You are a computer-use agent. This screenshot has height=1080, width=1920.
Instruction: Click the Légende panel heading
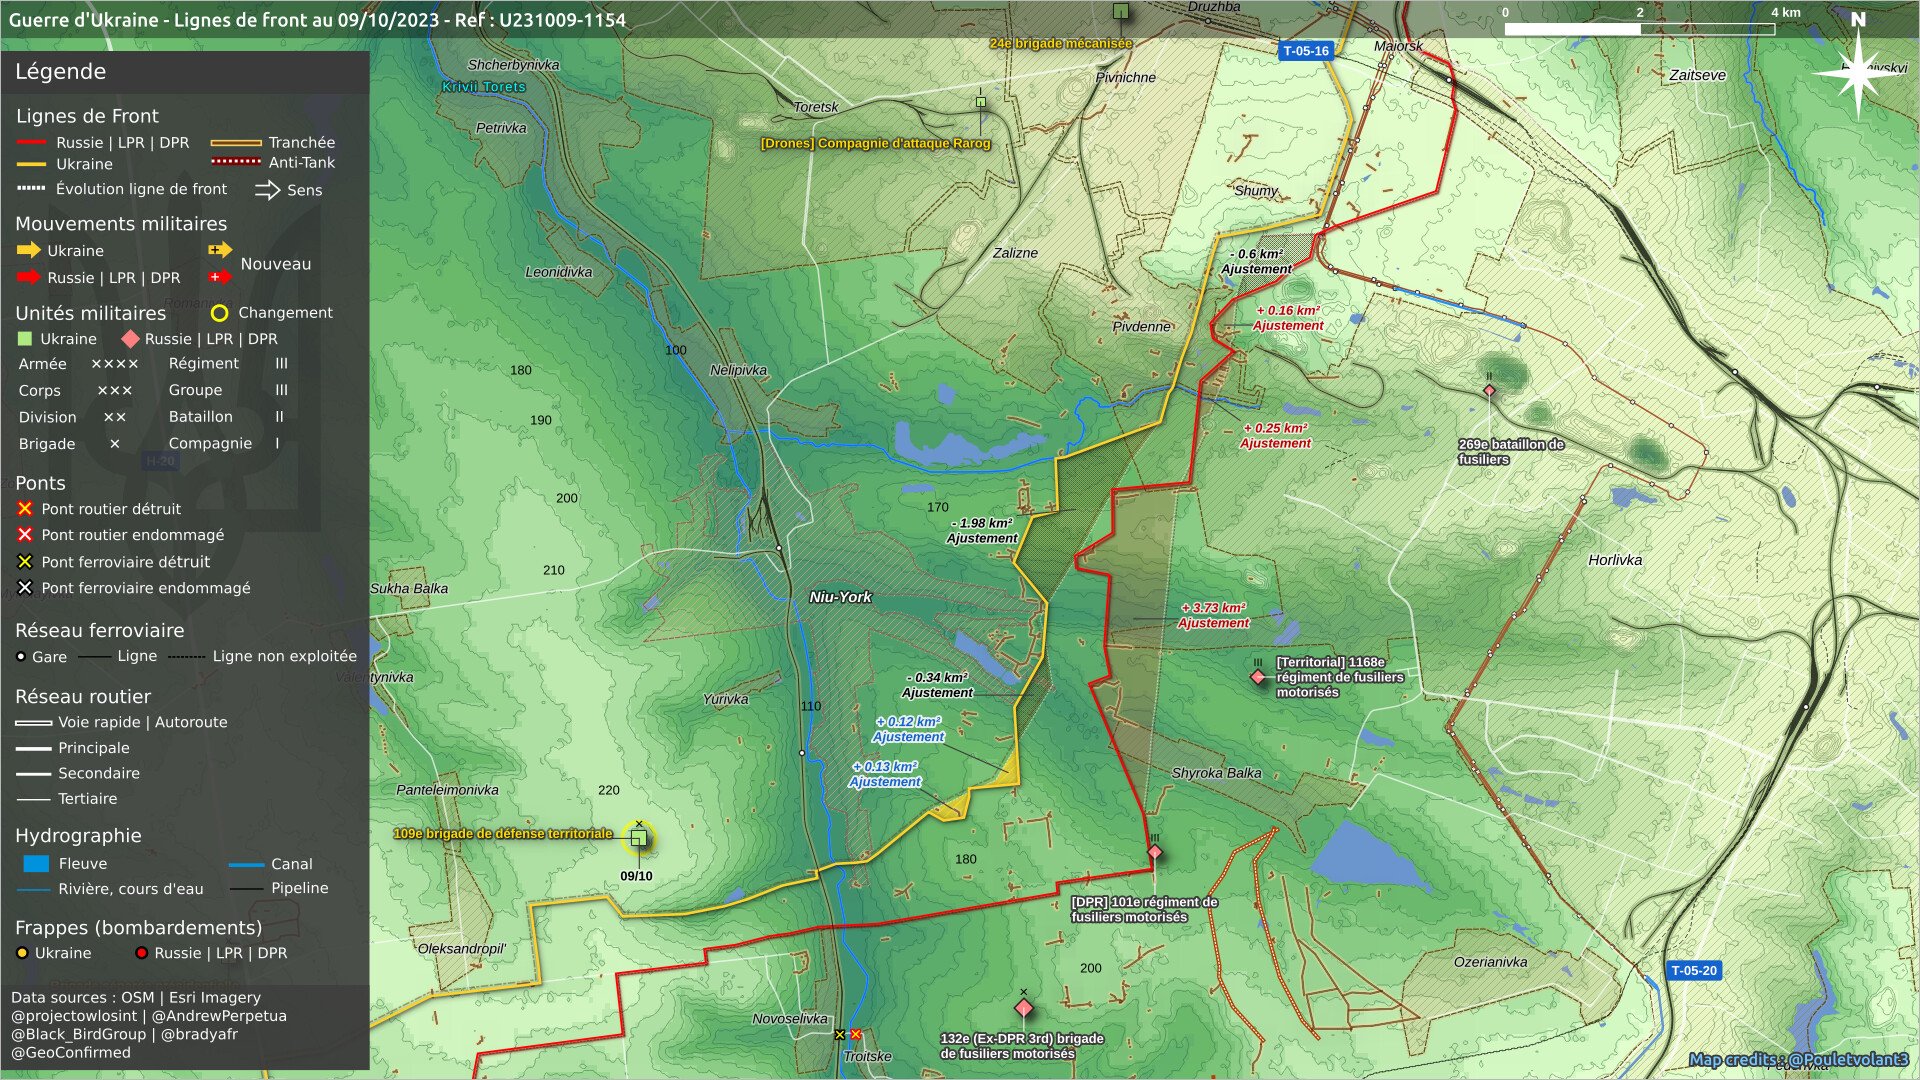point(60,71)
